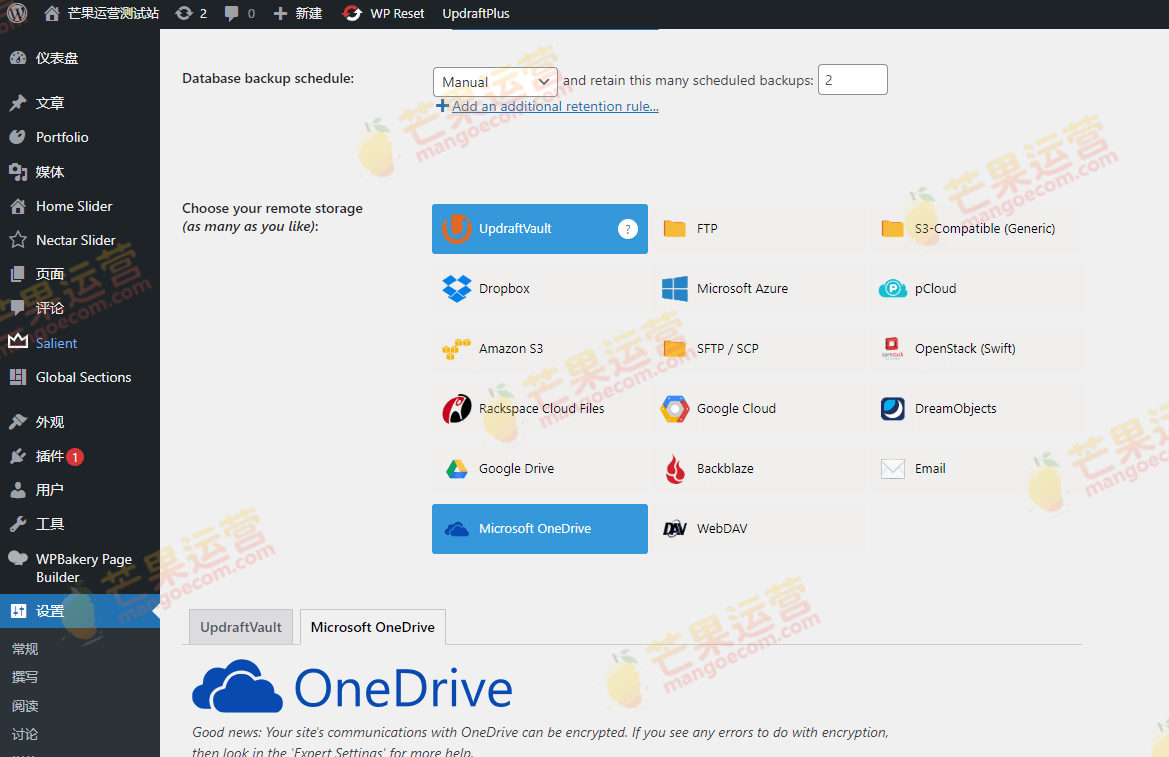Switch to the UpdraftVault settings tab
The height and width of the screenshot is (757, 1169).
(241, 627)
